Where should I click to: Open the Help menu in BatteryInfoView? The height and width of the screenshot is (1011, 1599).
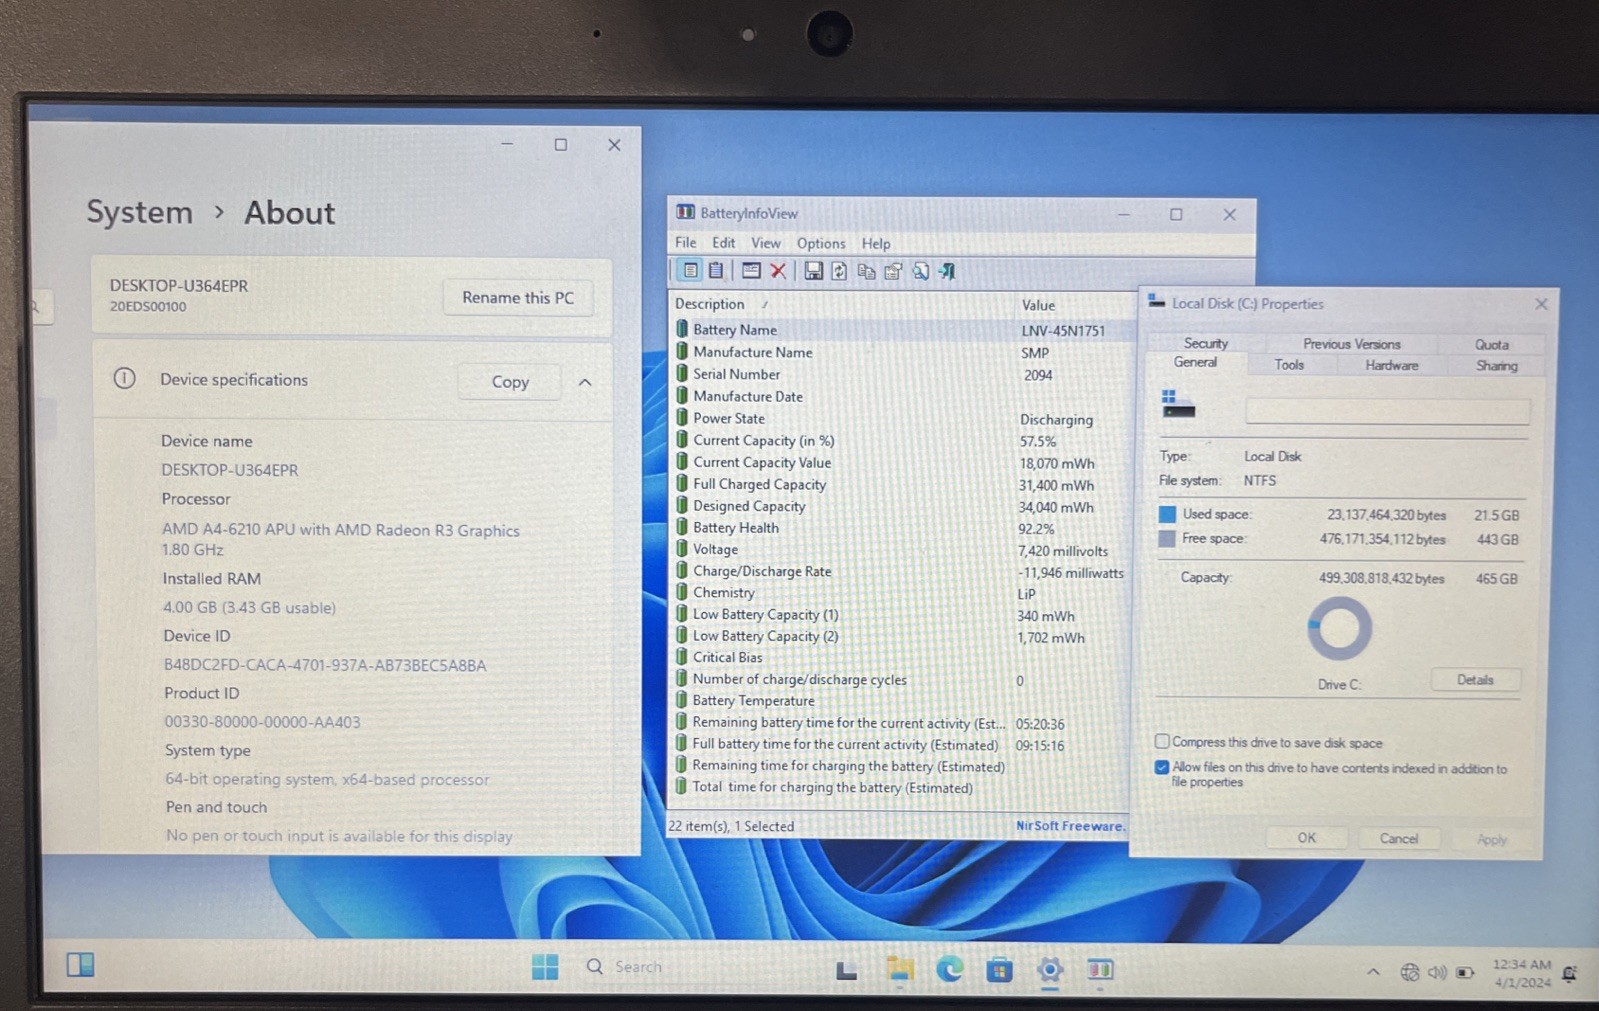click(876, 243)
